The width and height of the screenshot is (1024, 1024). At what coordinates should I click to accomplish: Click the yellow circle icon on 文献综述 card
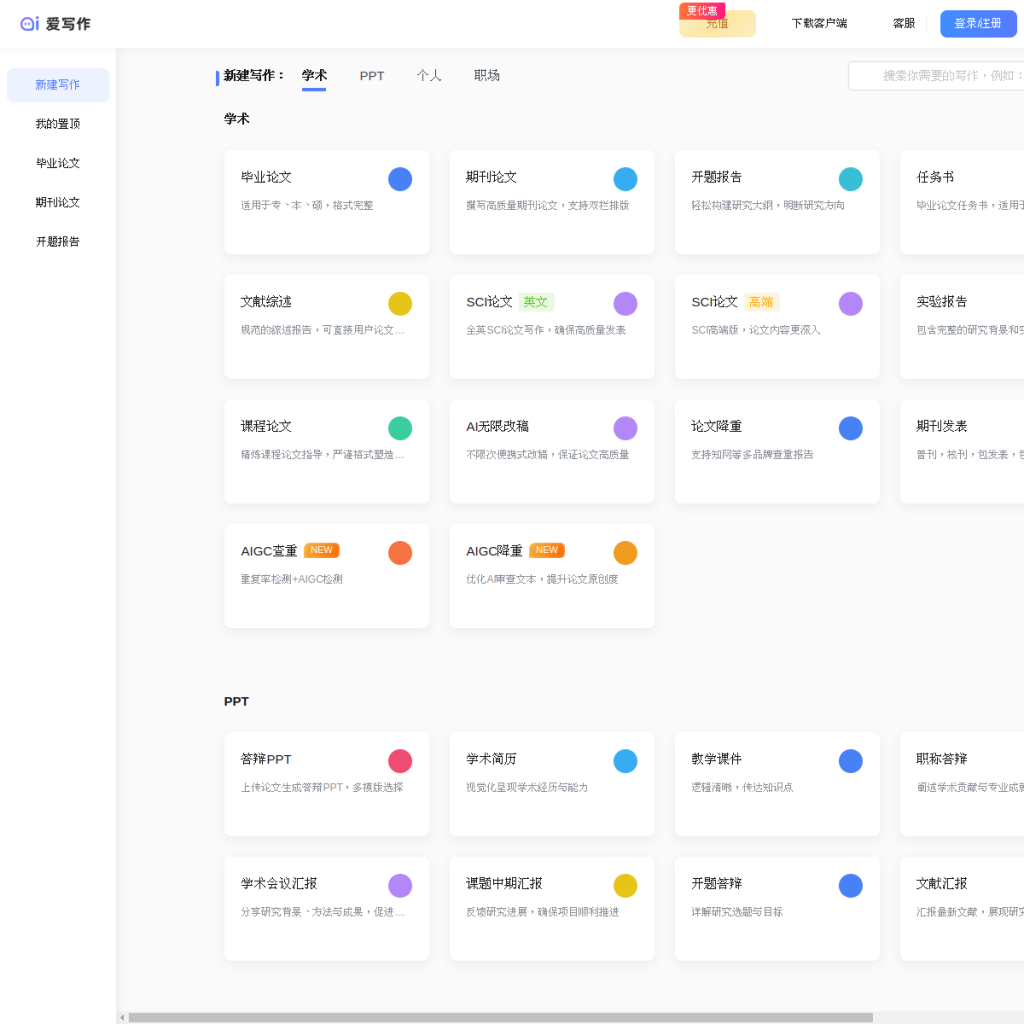coord(400,304)
